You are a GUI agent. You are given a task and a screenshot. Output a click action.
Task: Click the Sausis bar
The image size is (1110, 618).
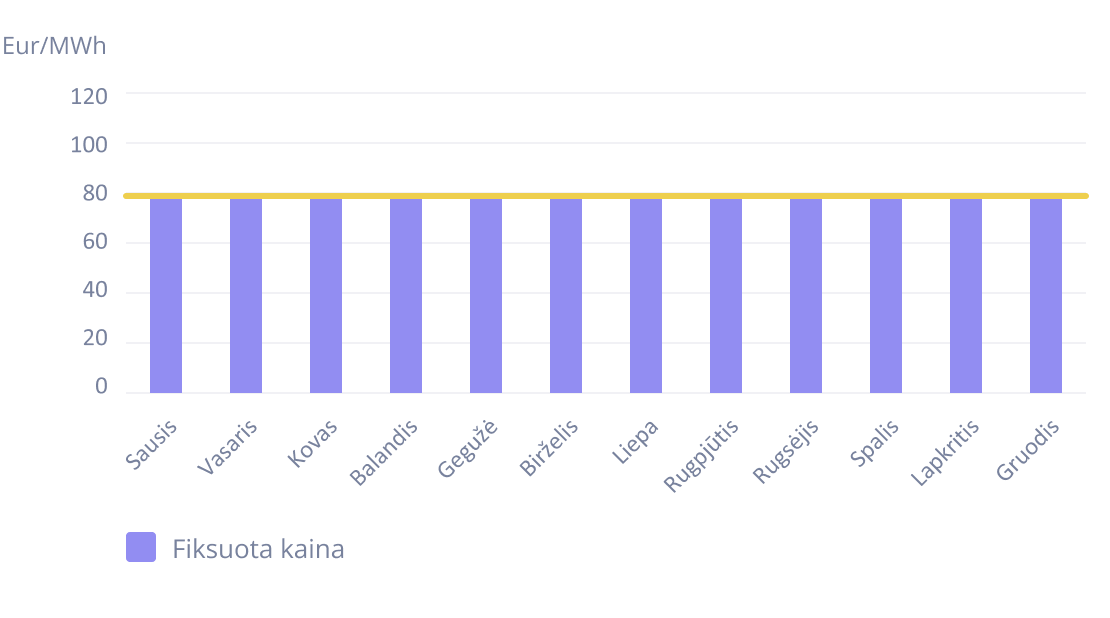tap(166, 295)
